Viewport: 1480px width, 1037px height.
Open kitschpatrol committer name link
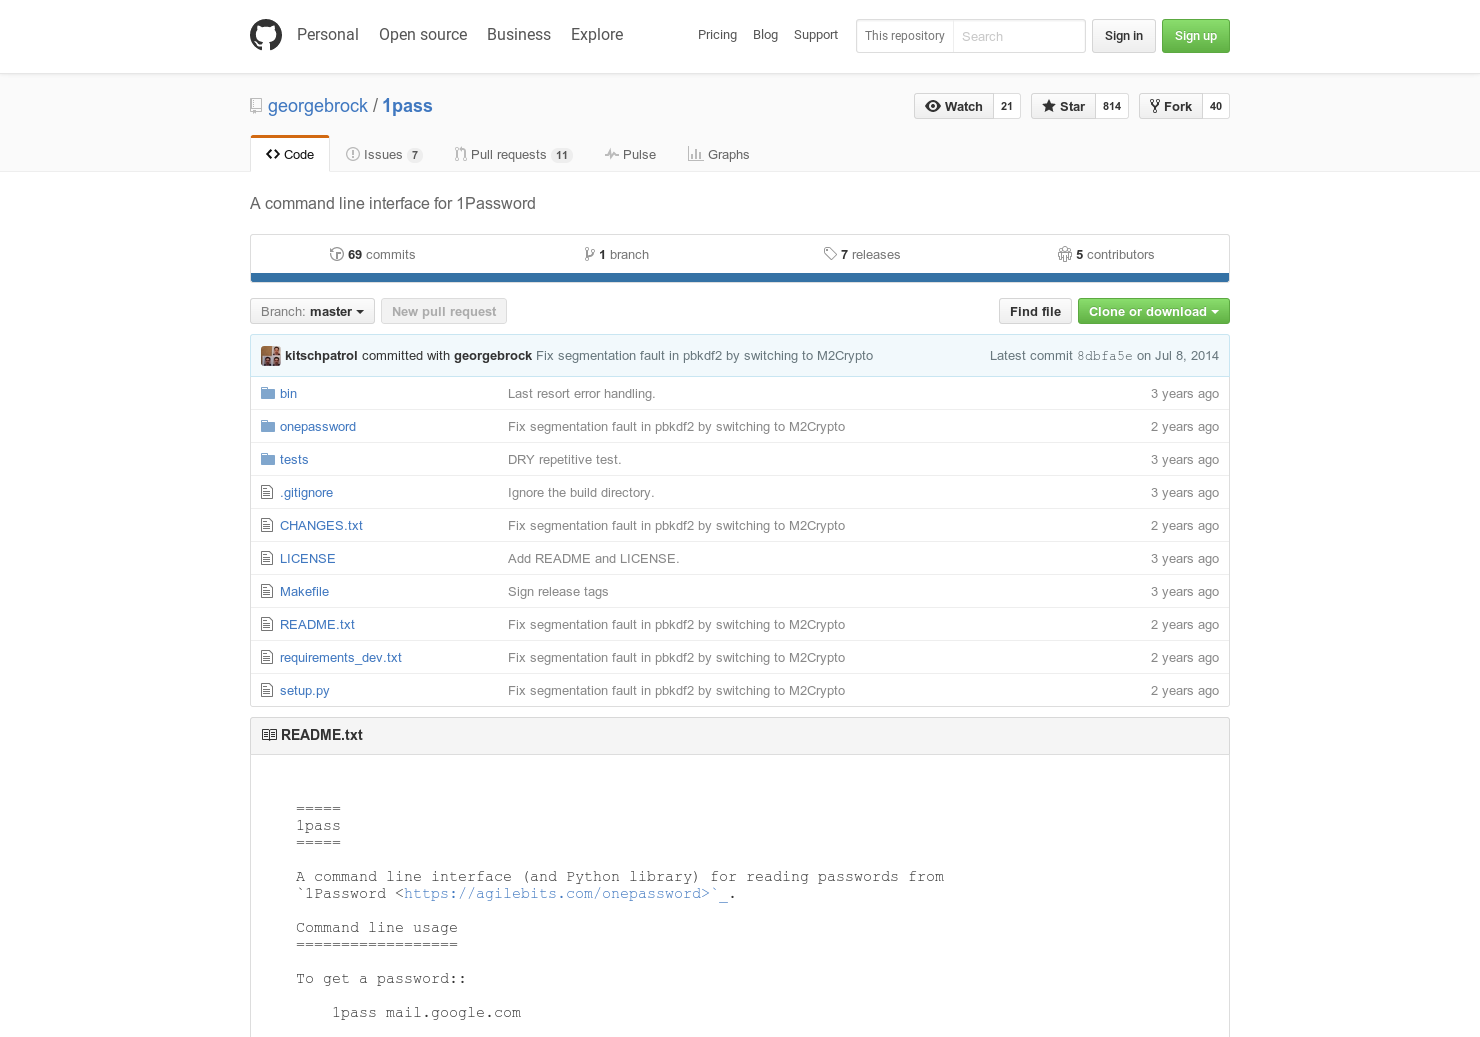(x=321, y=355)
